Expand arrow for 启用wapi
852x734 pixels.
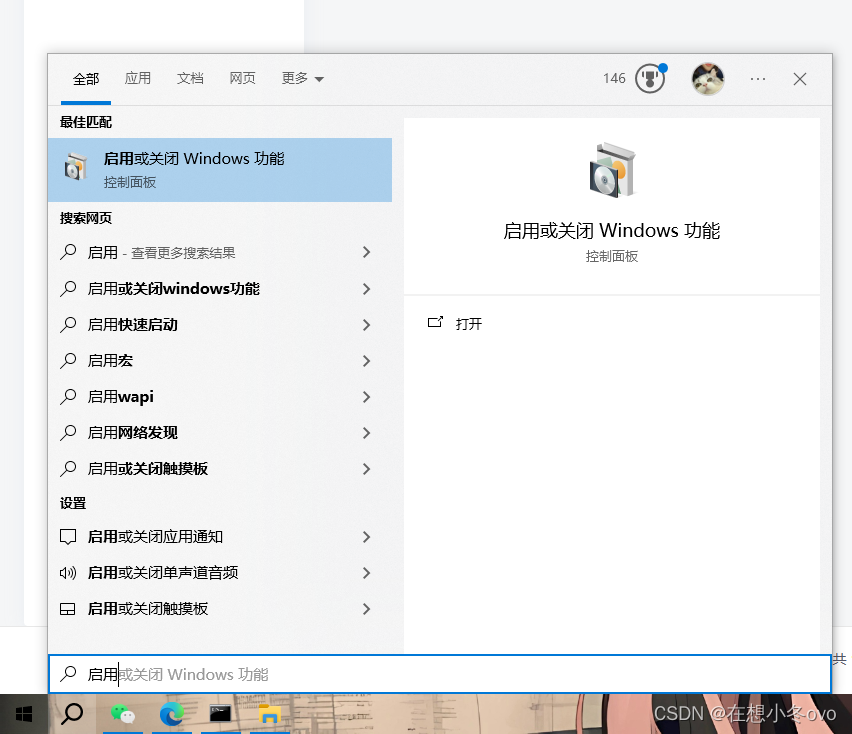coord(367,397)
